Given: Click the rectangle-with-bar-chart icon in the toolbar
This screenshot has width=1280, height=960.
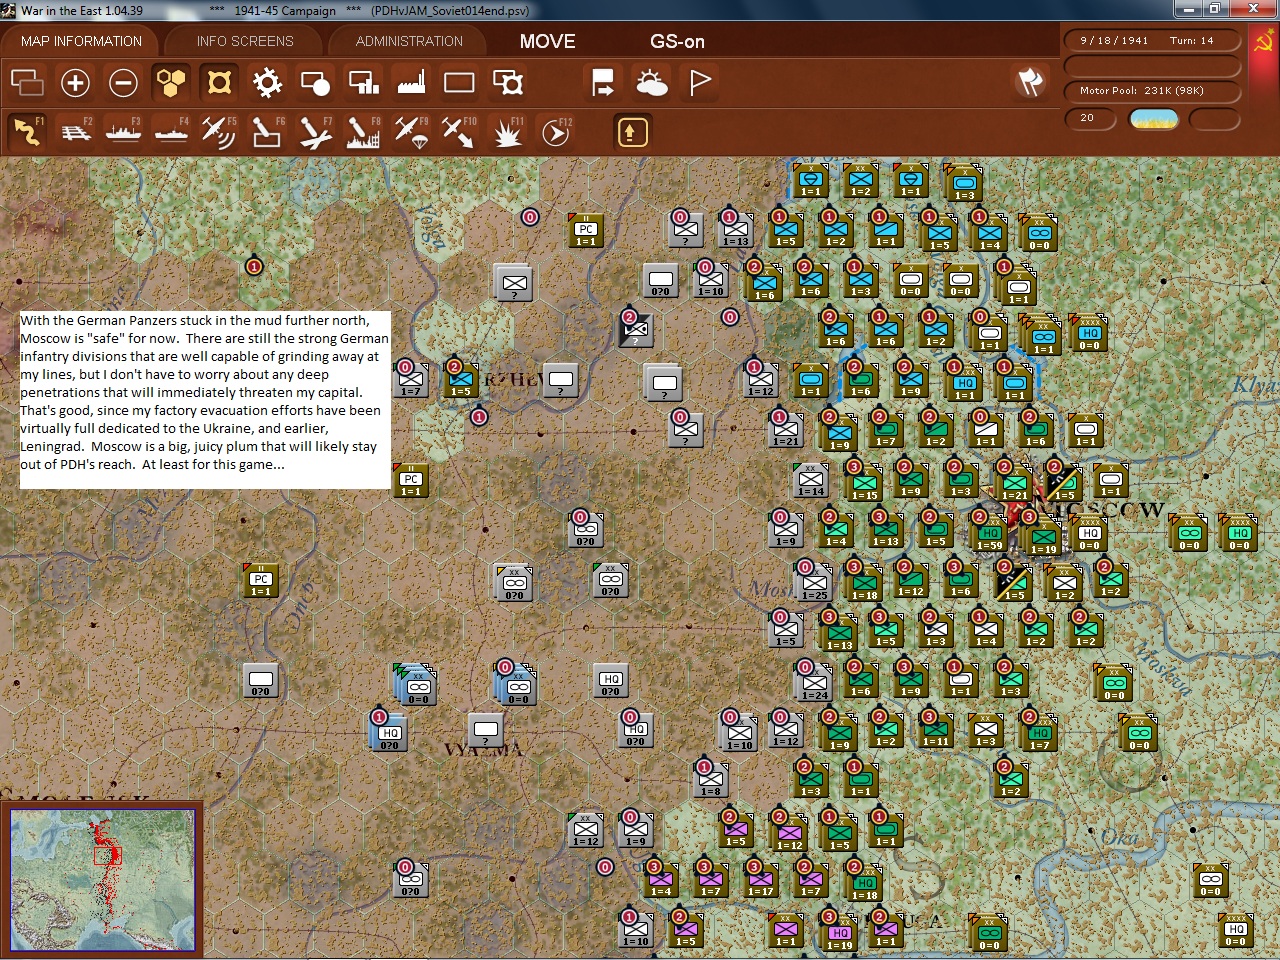Looking at the screenshot, I should (x=363, y=82).
